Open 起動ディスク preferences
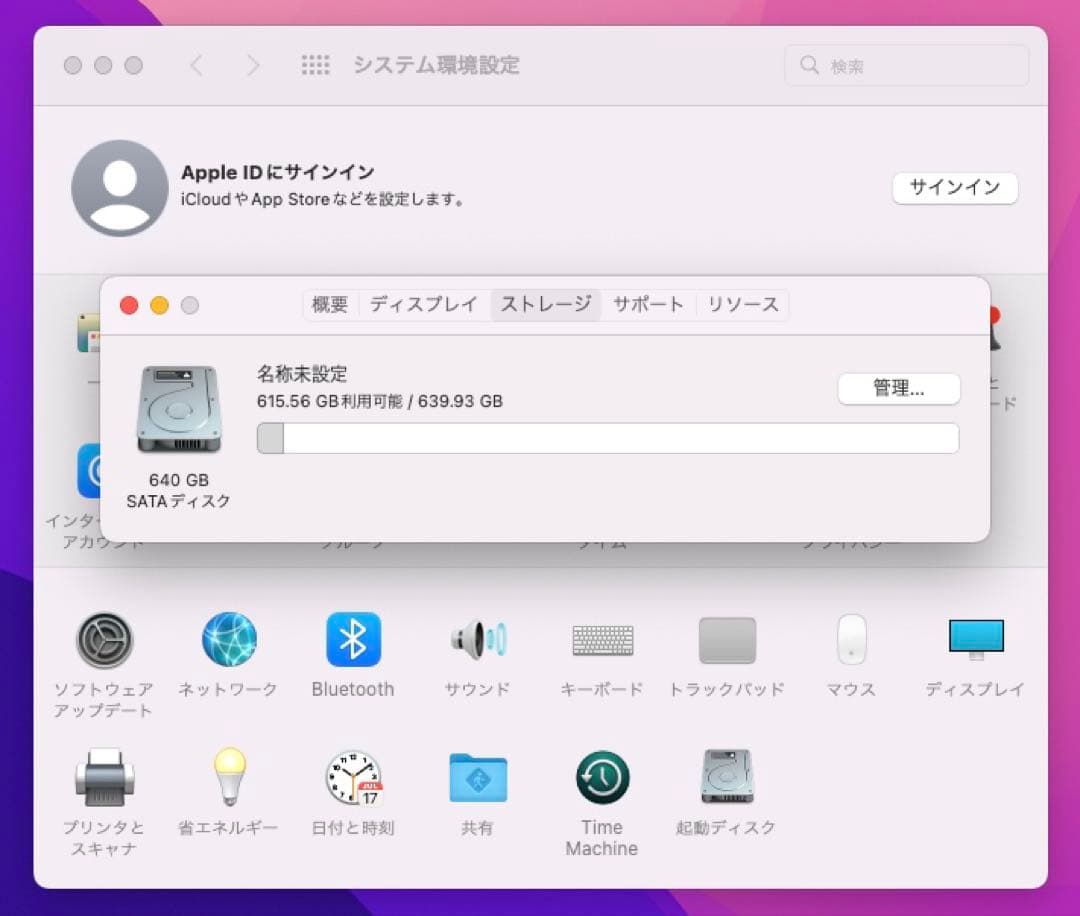The height and width of the screenshot is (916, 1080). [726, 777]
